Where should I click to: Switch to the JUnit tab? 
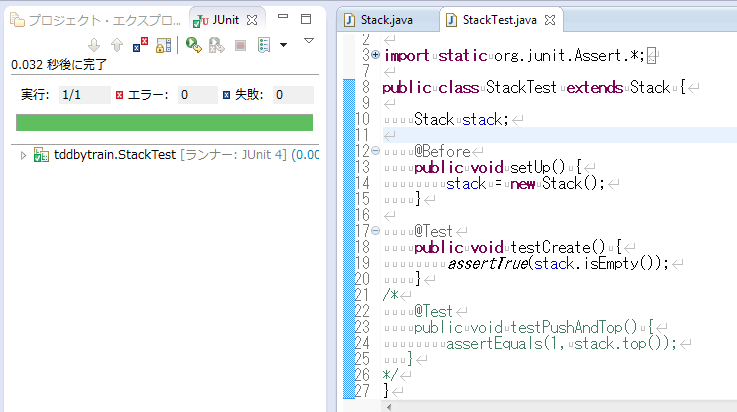pyautogui.click(x=226, y=20)
